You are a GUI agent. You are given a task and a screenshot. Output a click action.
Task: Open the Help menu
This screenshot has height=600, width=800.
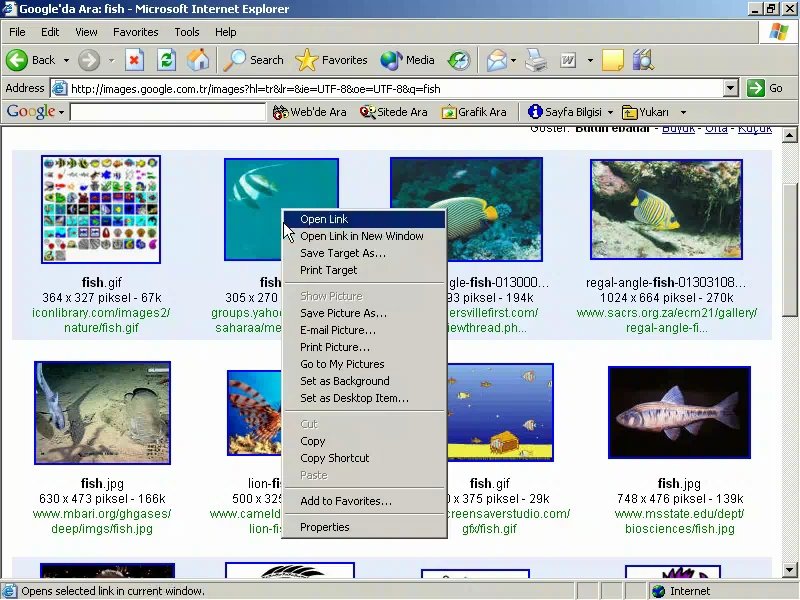tap(226, 32)
